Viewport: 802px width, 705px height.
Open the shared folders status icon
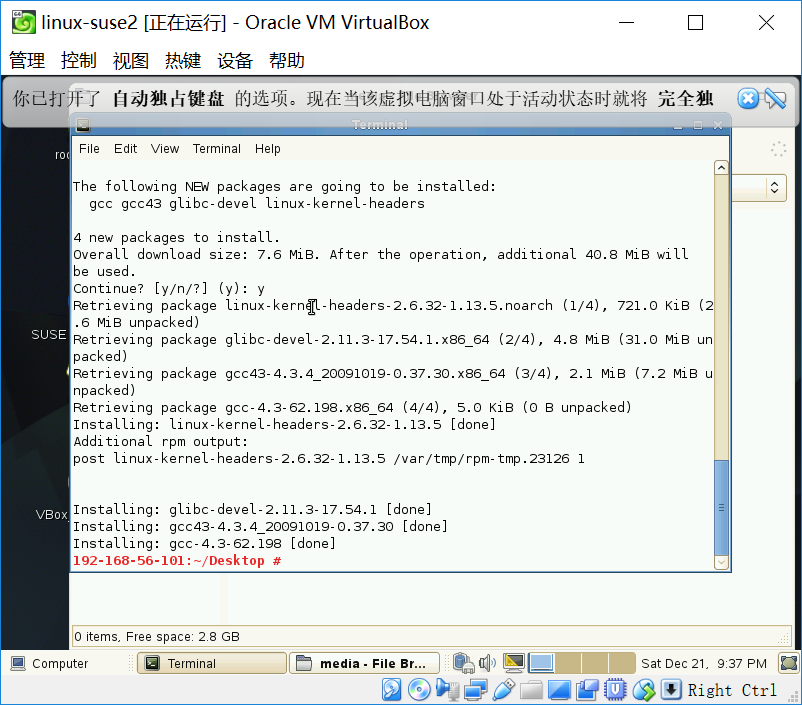531,690
